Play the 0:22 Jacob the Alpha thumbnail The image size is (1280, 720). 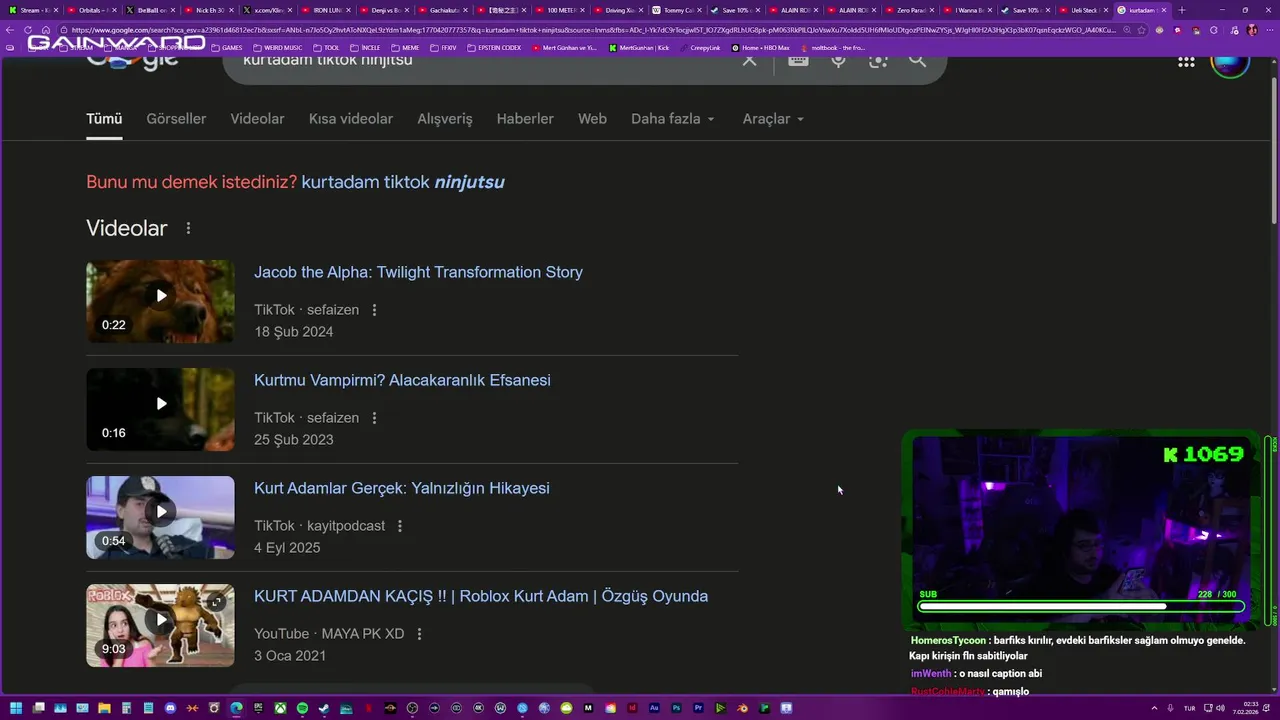pyautogui.click(x=160, y=301)
